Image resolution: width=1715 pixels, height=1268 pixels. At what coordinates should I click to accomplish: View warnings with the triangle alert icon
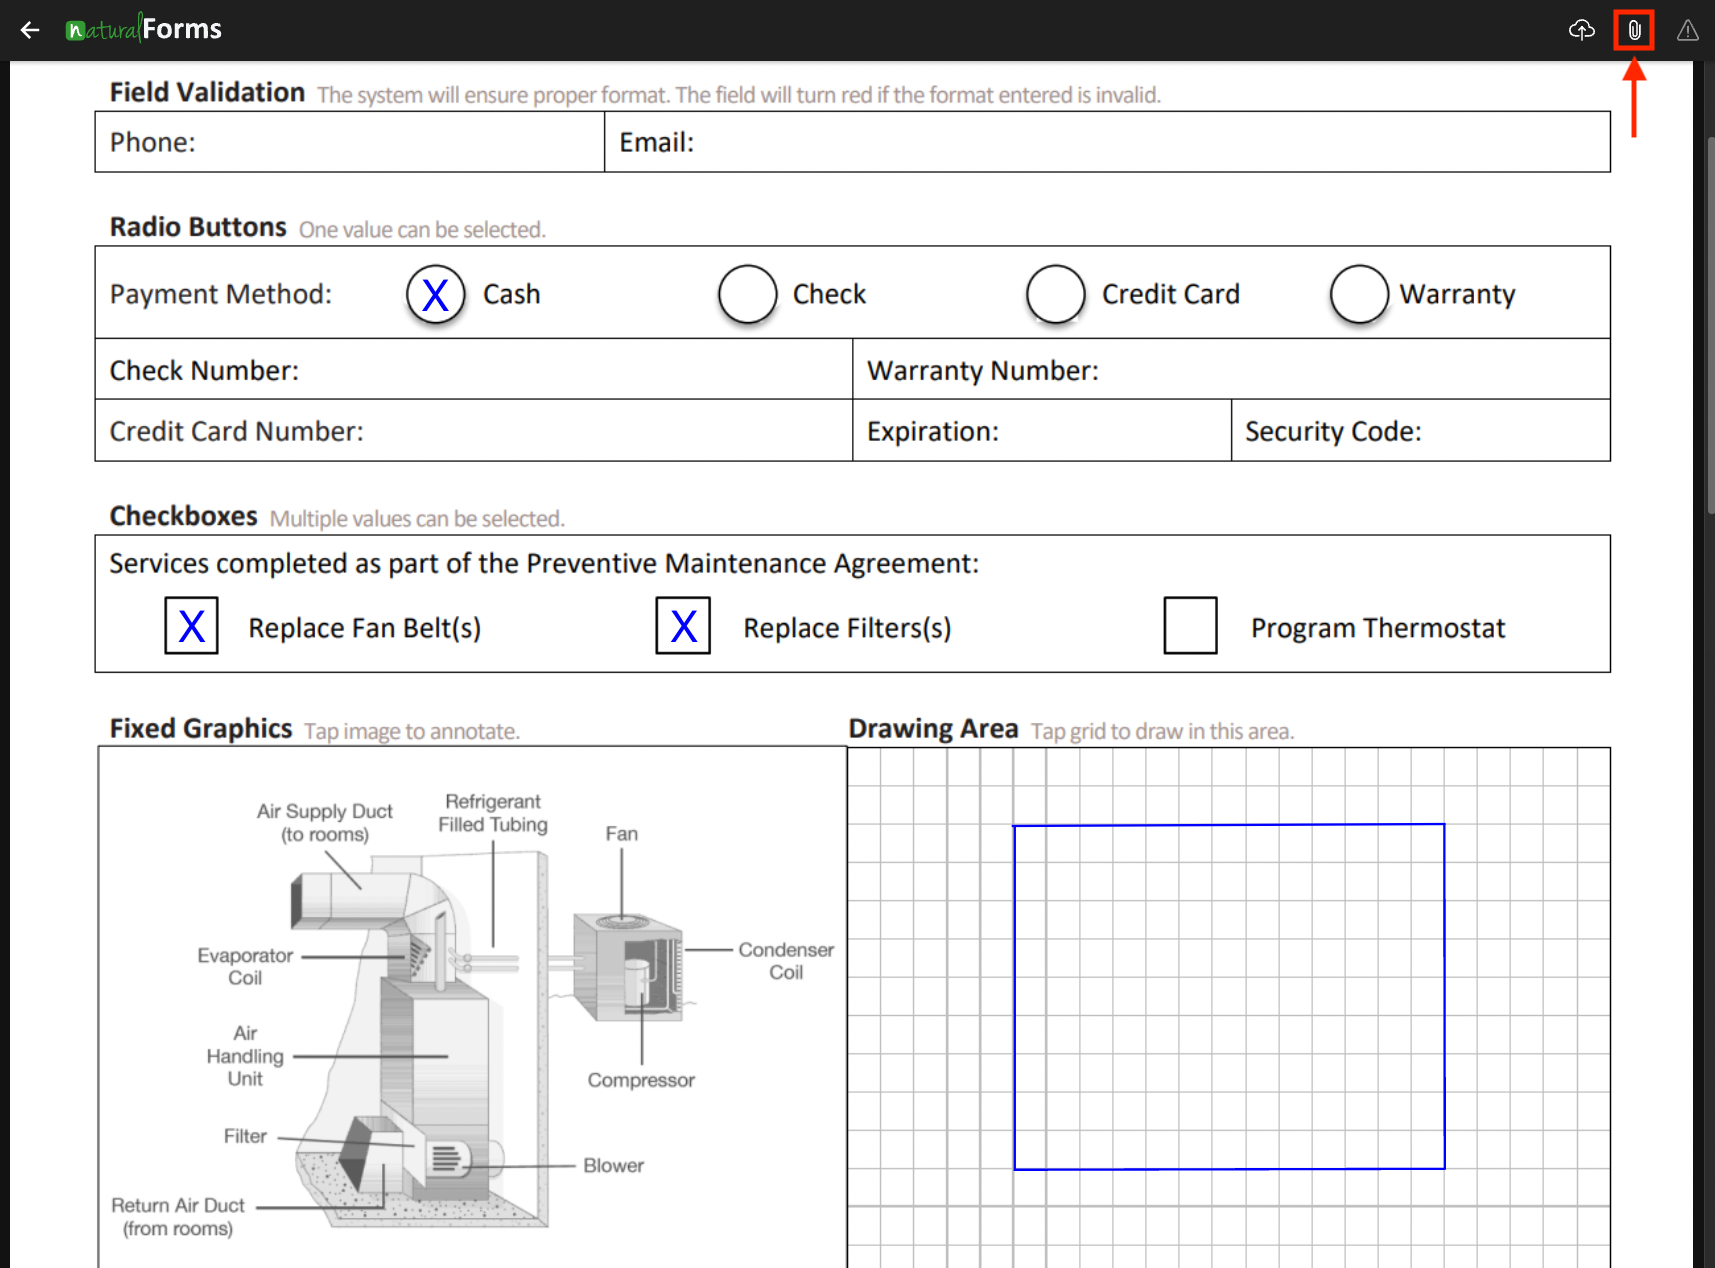pos(1688,30)
